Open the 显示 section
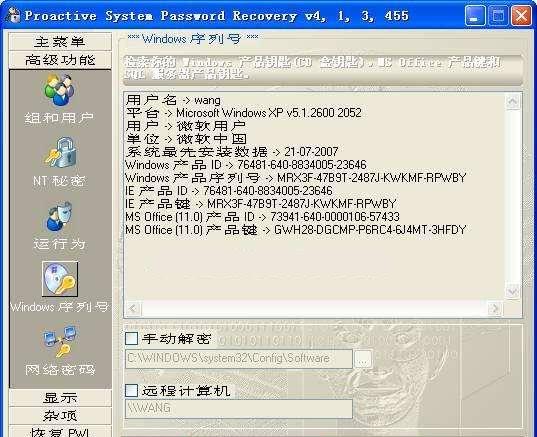 pyautogui.click(x=60, y=398)
